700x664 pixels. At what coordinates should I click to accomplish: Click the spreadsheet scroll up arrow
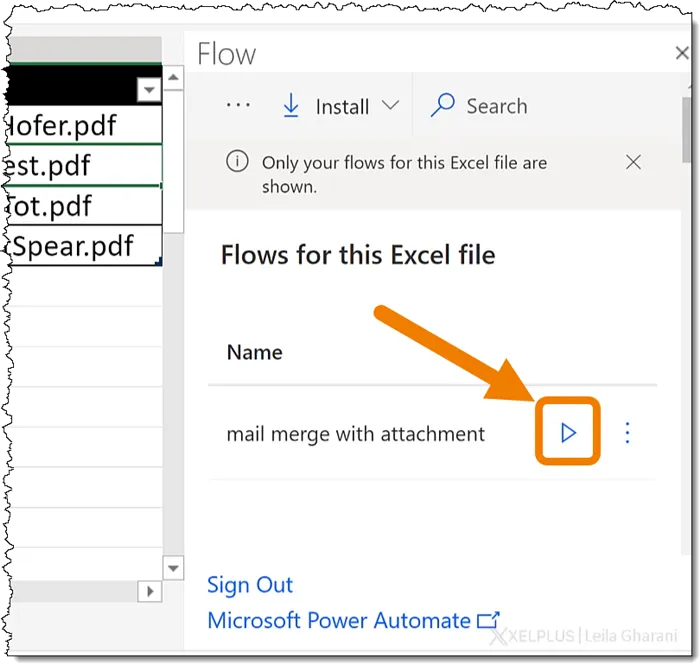[x=173, y=78]
